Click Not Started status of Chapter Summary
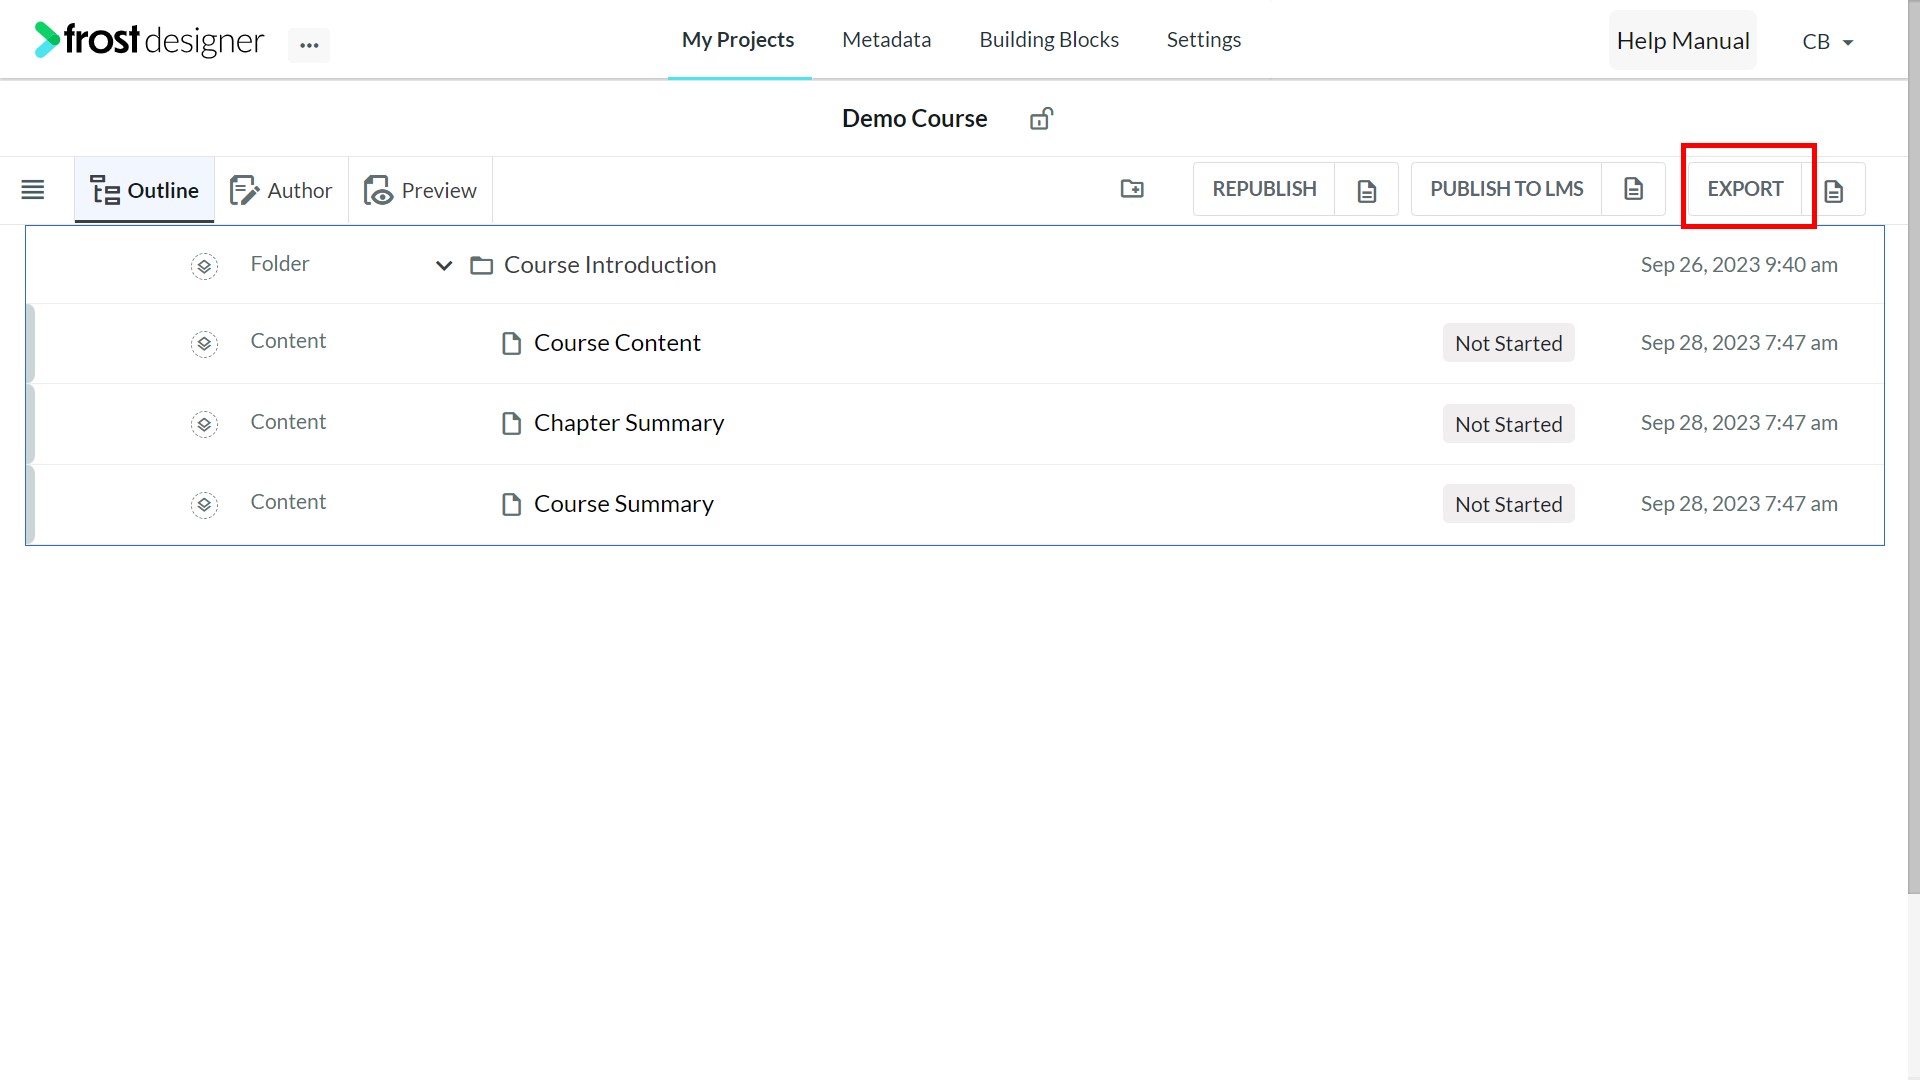The height and width of the screenshot is (1080, 1920). tap(1508, 424)
